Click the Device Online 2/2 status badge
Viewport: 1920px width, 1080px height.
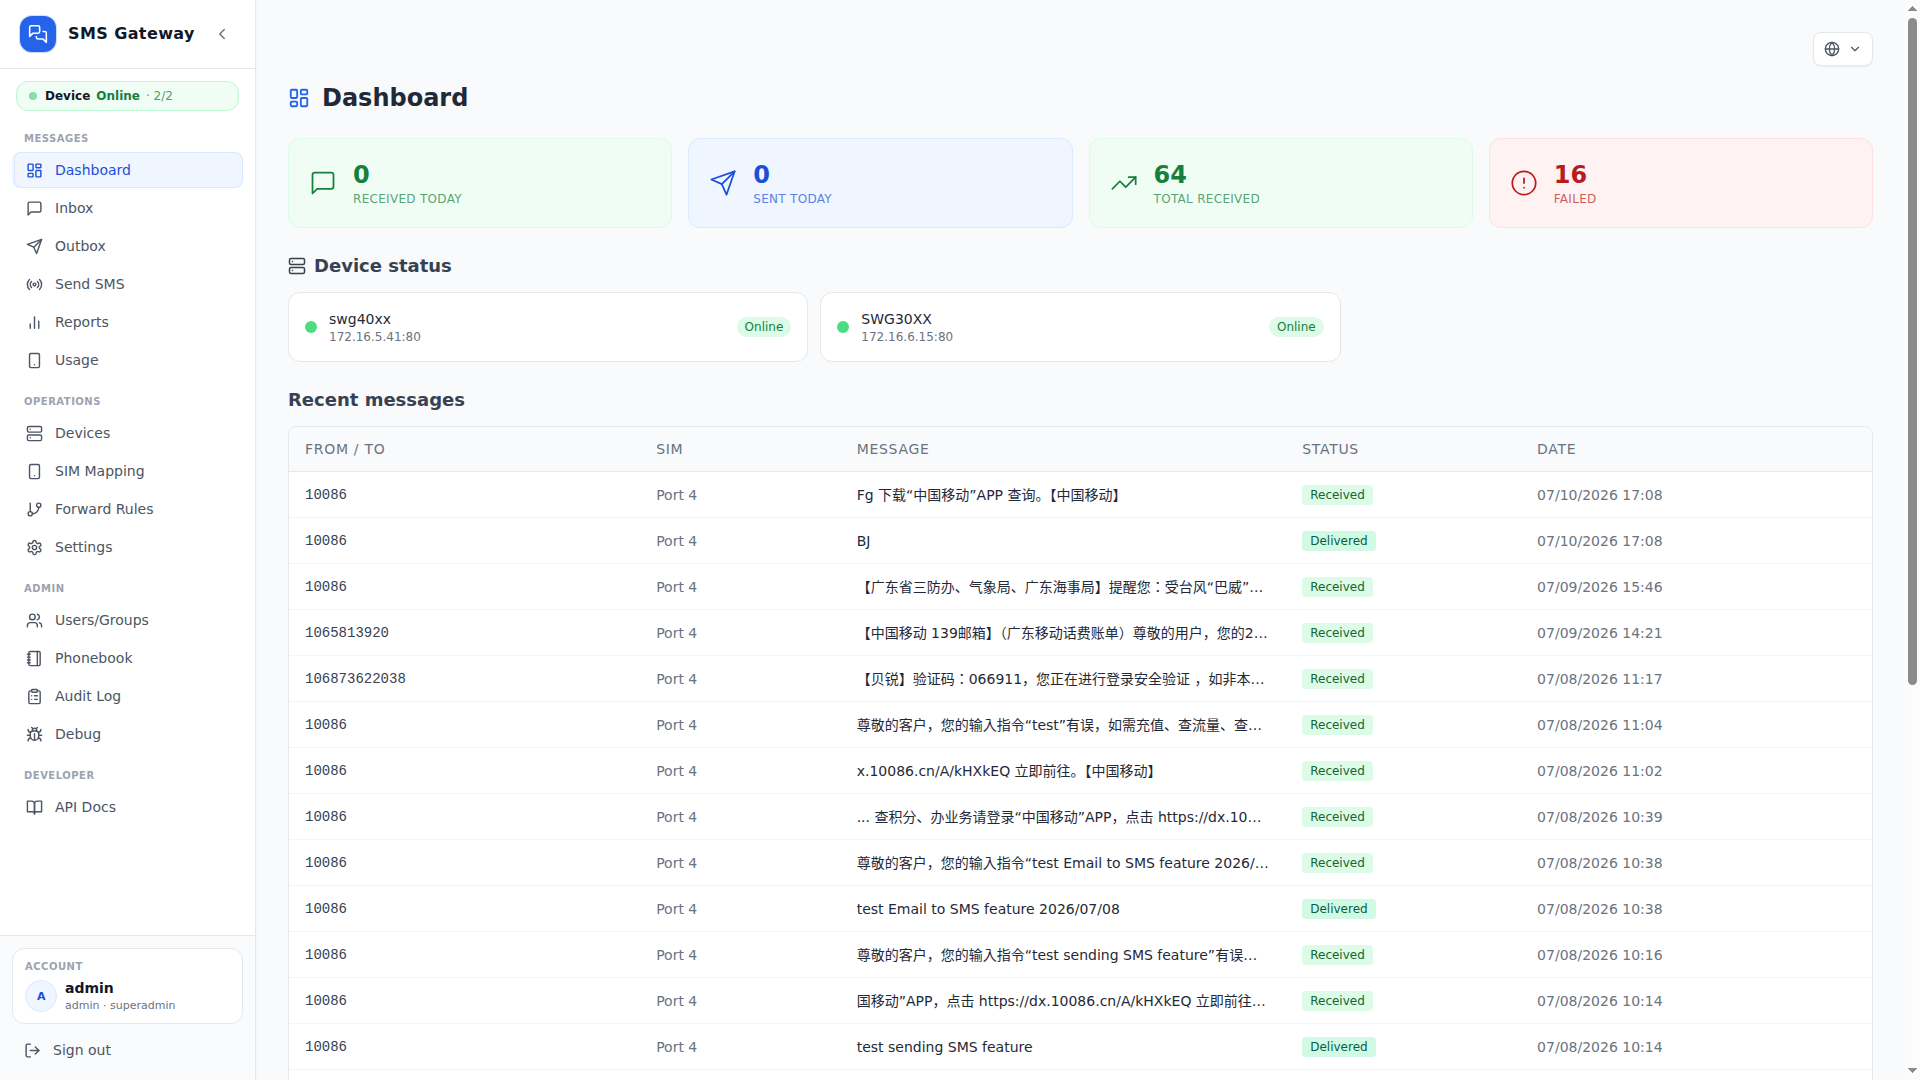(x=127, y=96)
